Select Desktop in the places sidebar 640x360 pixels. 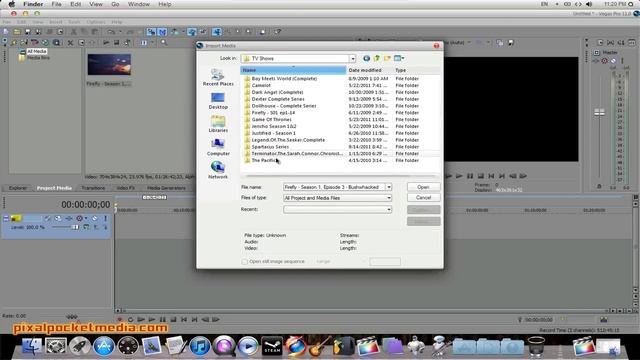(x=218, y=100)
